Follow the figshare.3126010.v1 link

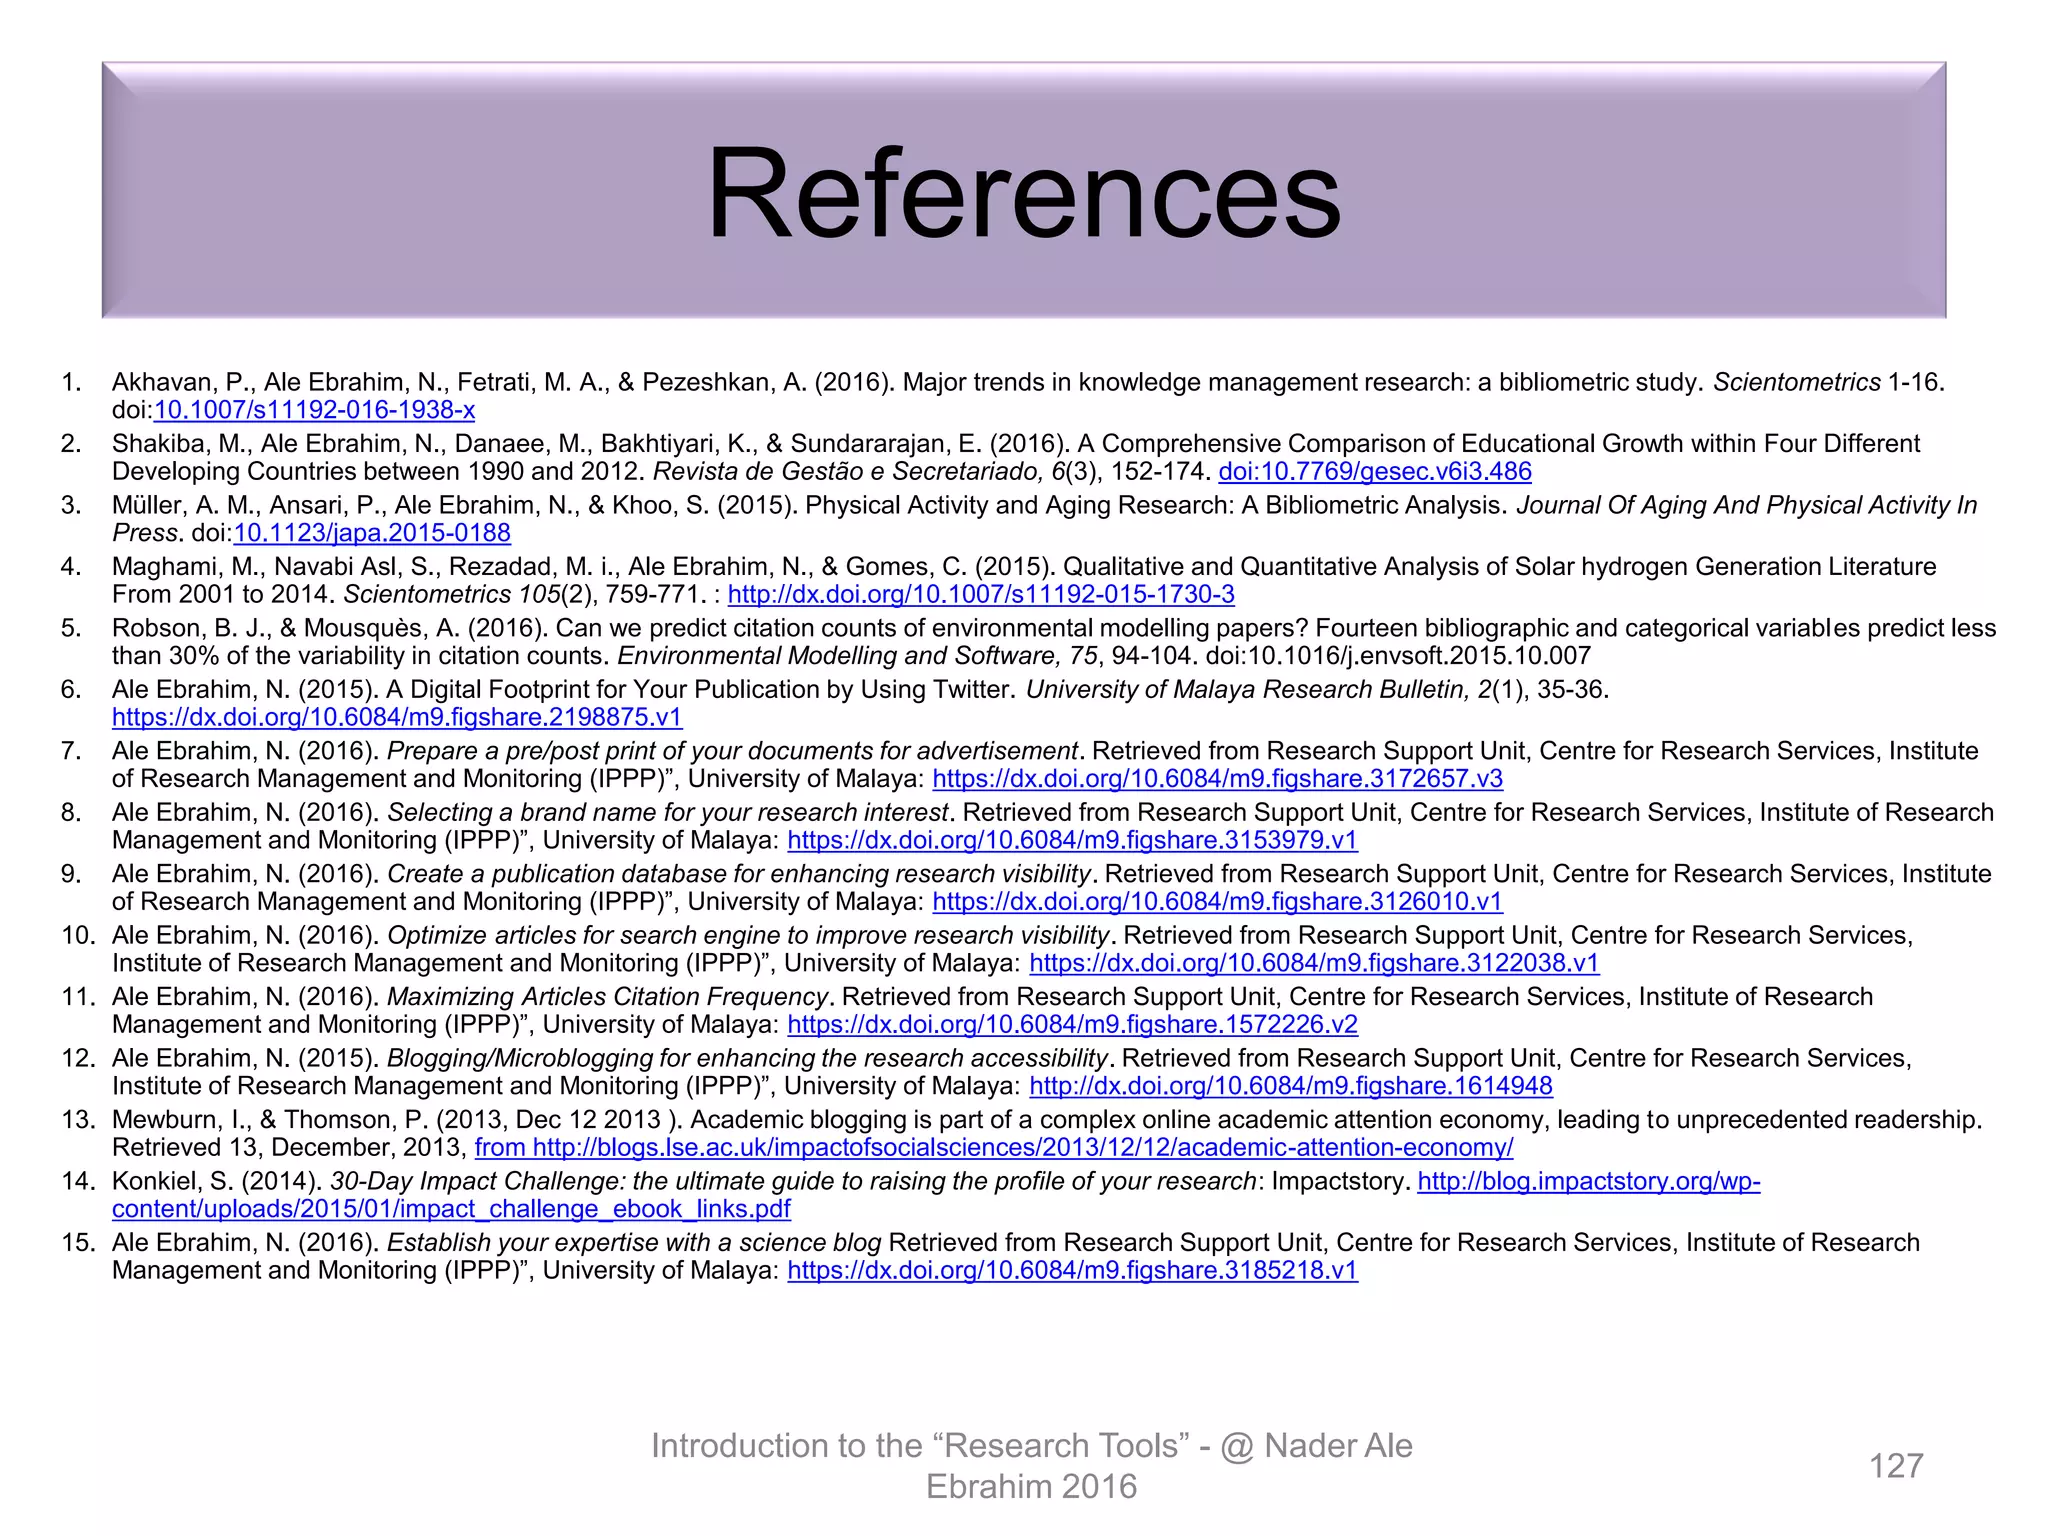click(x=1217, y=901)
